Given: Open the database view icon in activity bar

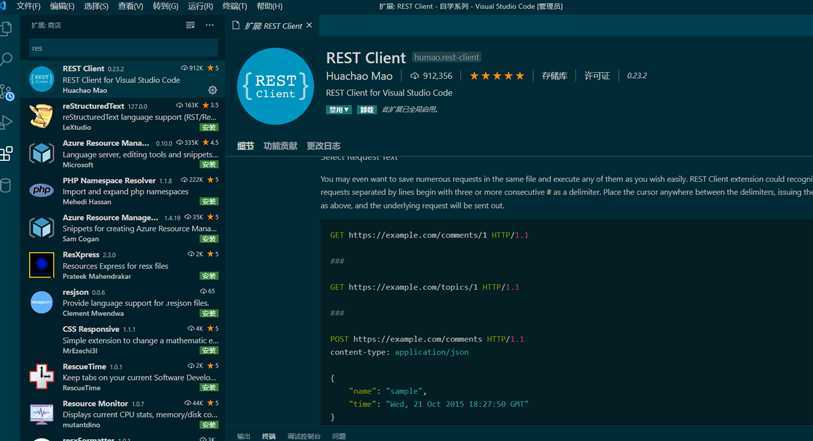Looking at the screenshot, I should pyautogui.click(x=6, y=186).
